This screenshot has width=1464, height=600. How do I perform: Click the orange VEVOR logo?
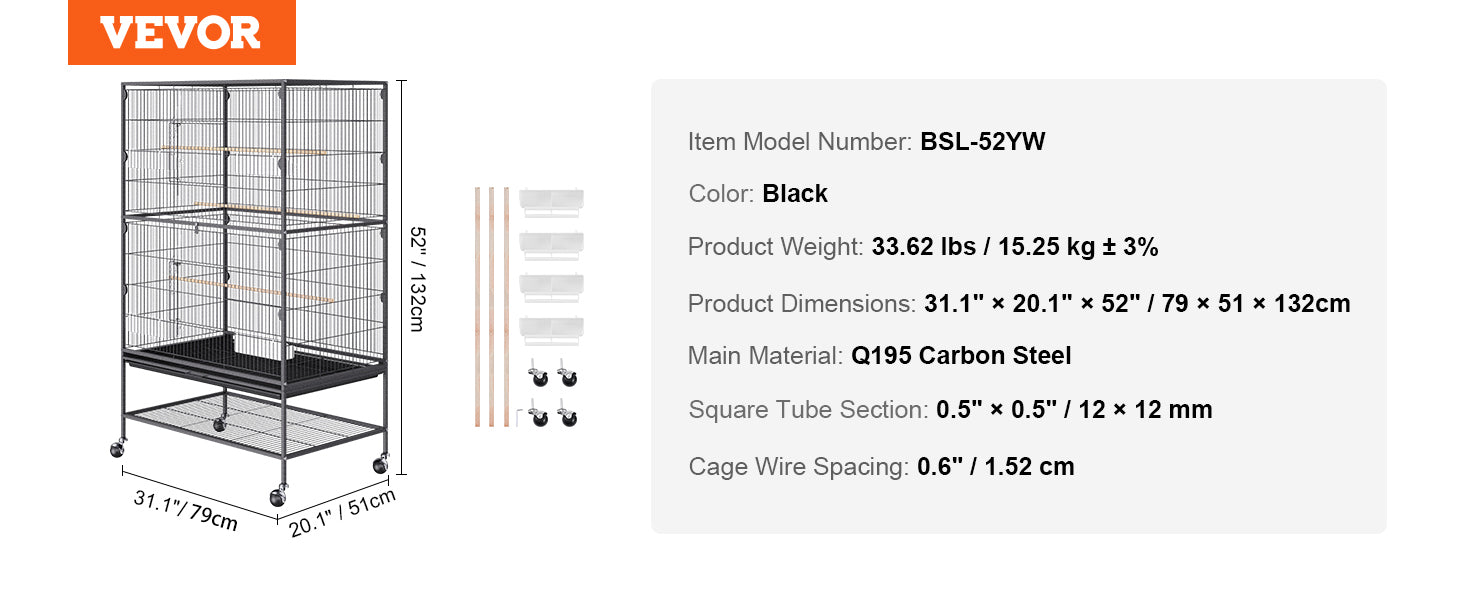point(181,33)
